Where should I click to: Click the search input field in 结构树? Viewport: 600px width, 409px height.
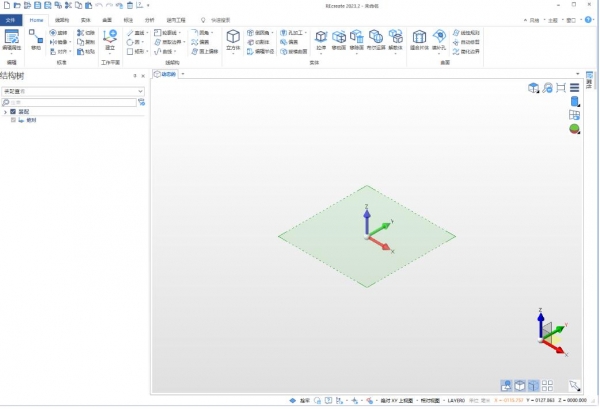70,102
